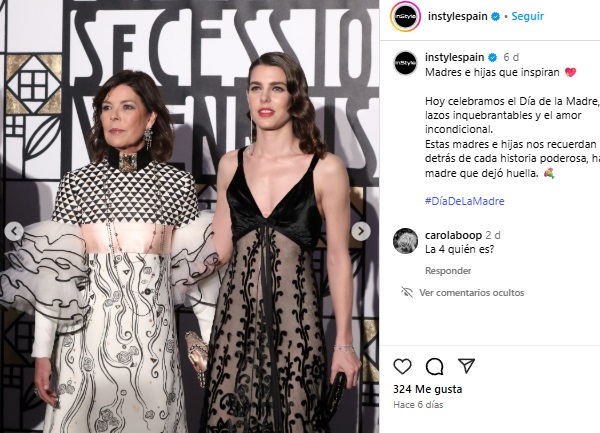This screenshot has width=600, height=433.
Task: Like the post with the heart icon
Action: 402,366
